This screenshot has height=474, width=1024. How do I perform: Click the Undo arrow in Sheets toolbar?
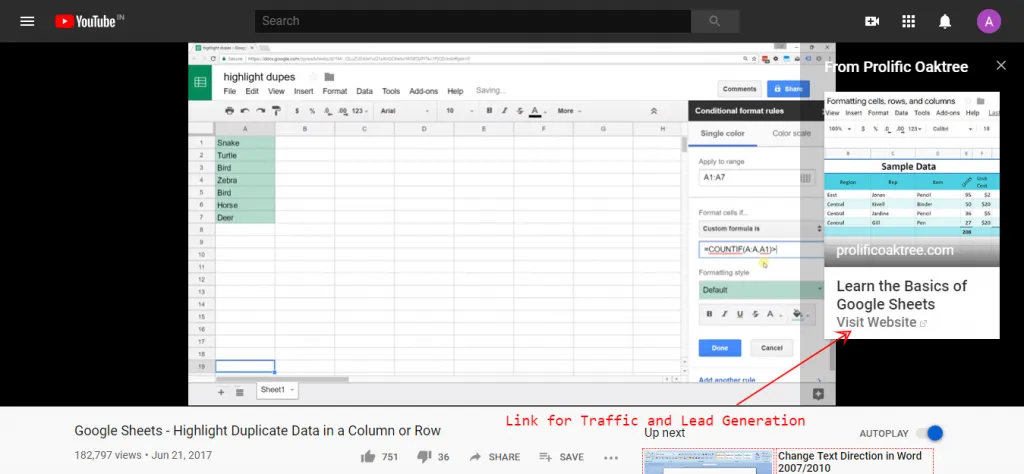tap(245, 111)
